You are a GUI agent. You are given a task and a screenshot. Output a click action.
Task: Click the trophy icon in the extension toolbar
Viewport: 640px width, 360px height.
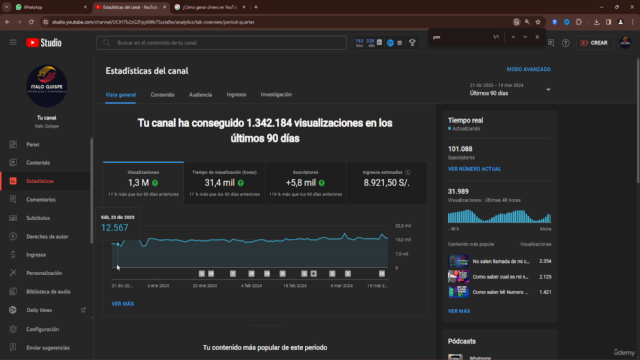(x=412, y=42)
